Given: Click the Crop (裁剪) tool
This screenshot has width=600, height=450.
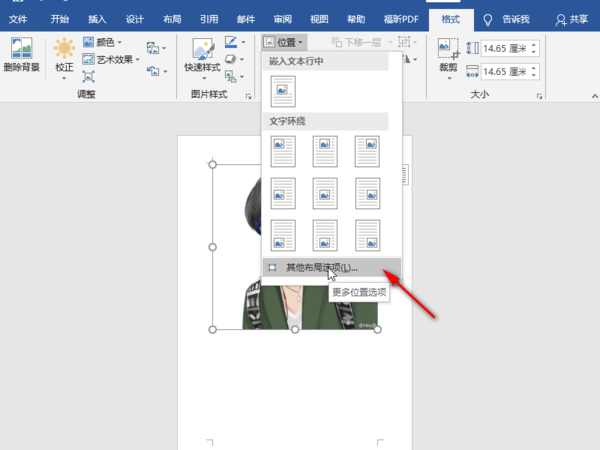Looking at the screenshot, I should click(x=448, y=59).
